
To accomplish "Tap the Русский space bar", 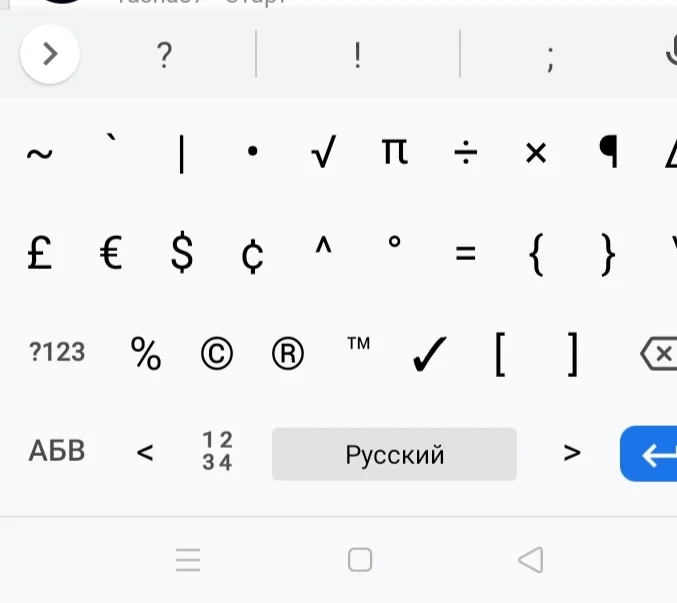I will coord(394,454).
